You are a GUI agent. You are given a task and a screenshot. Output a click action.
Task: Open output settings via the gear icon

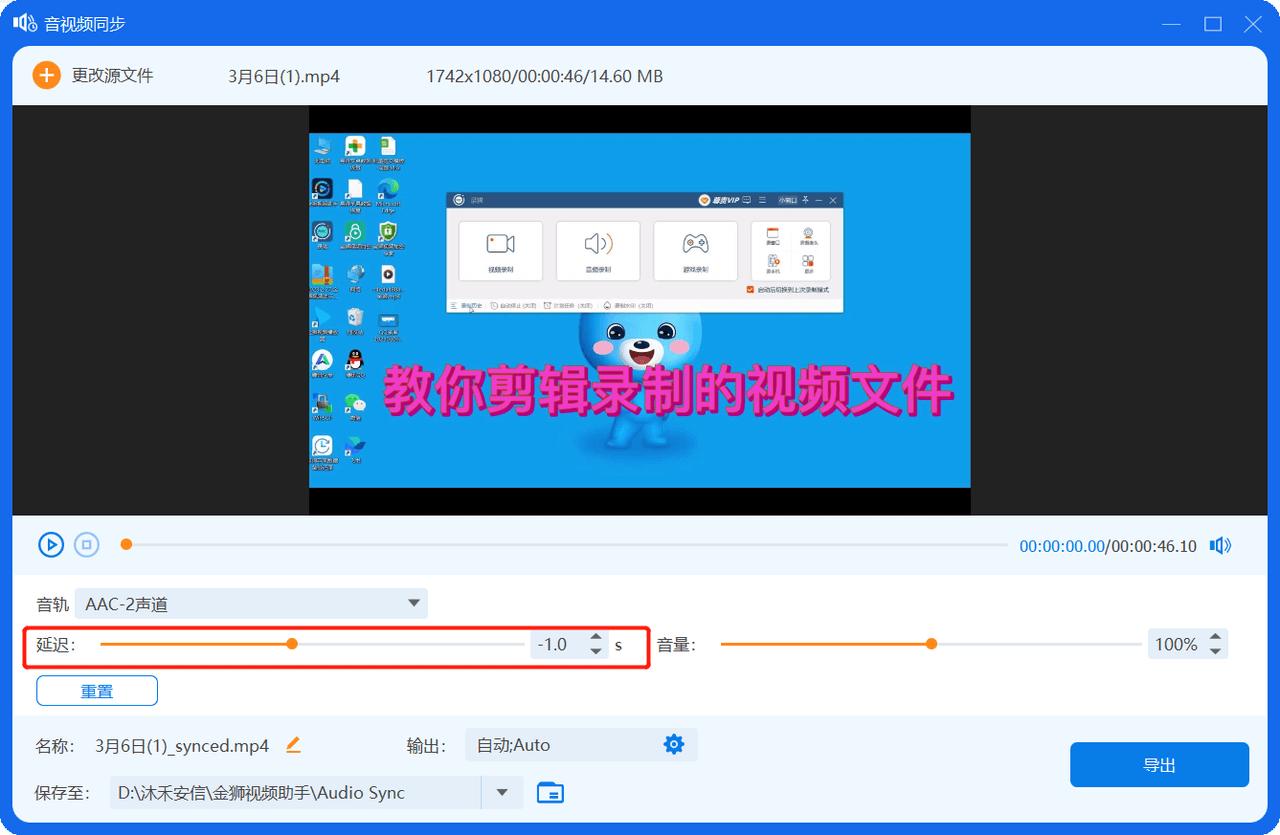pyautogui.click(x=673, y=744)
